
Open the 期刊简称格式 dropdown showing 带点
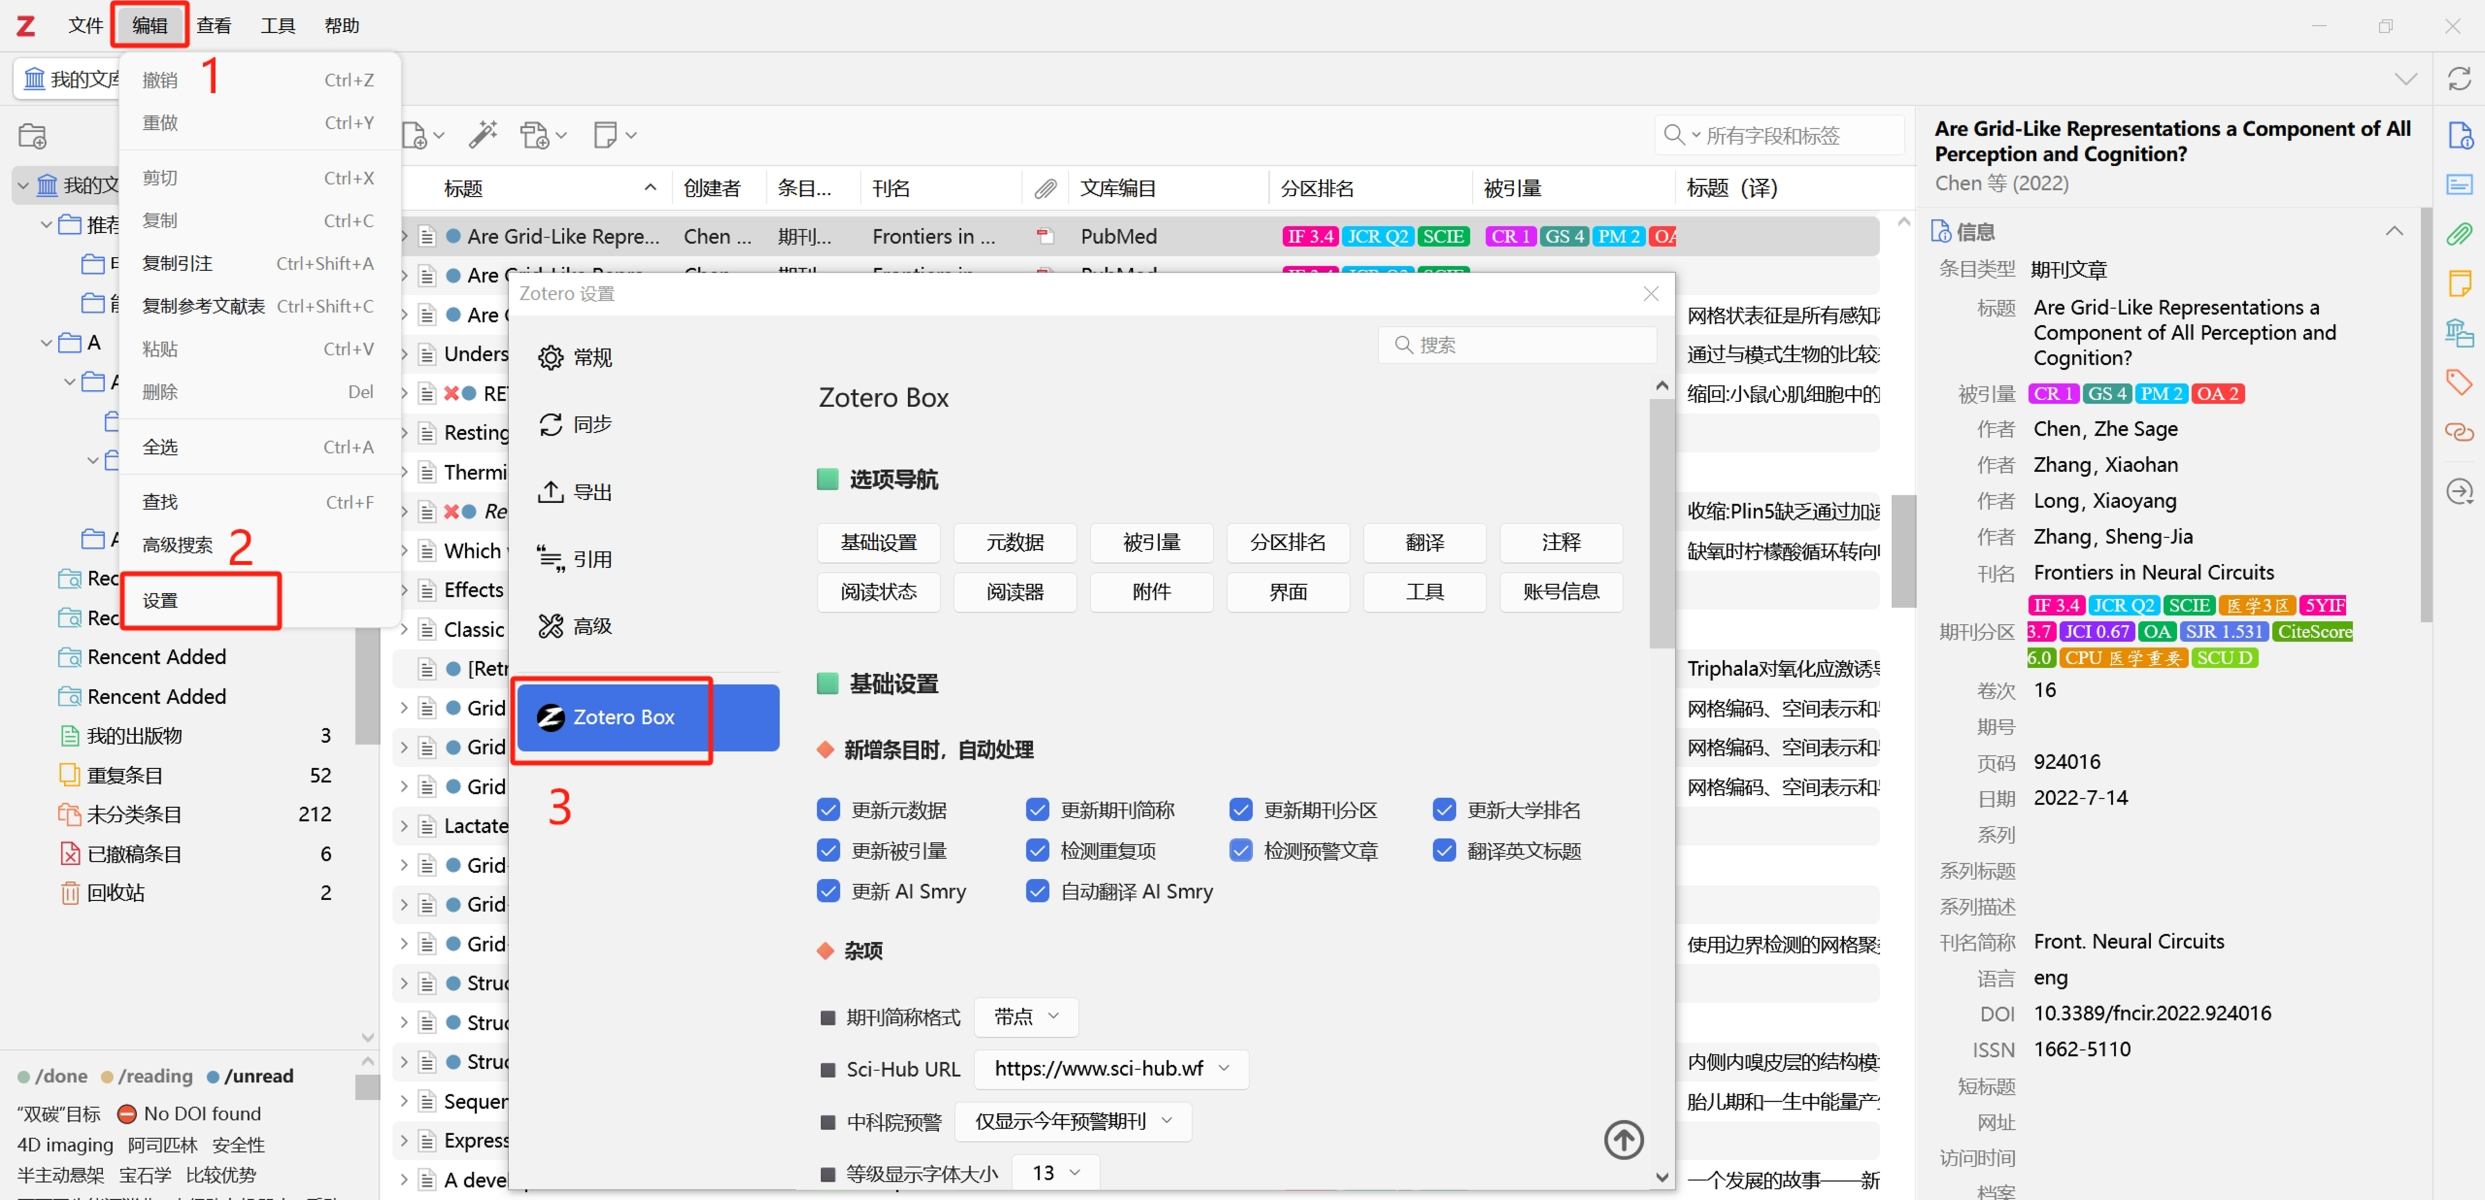pos(1024,1016)
